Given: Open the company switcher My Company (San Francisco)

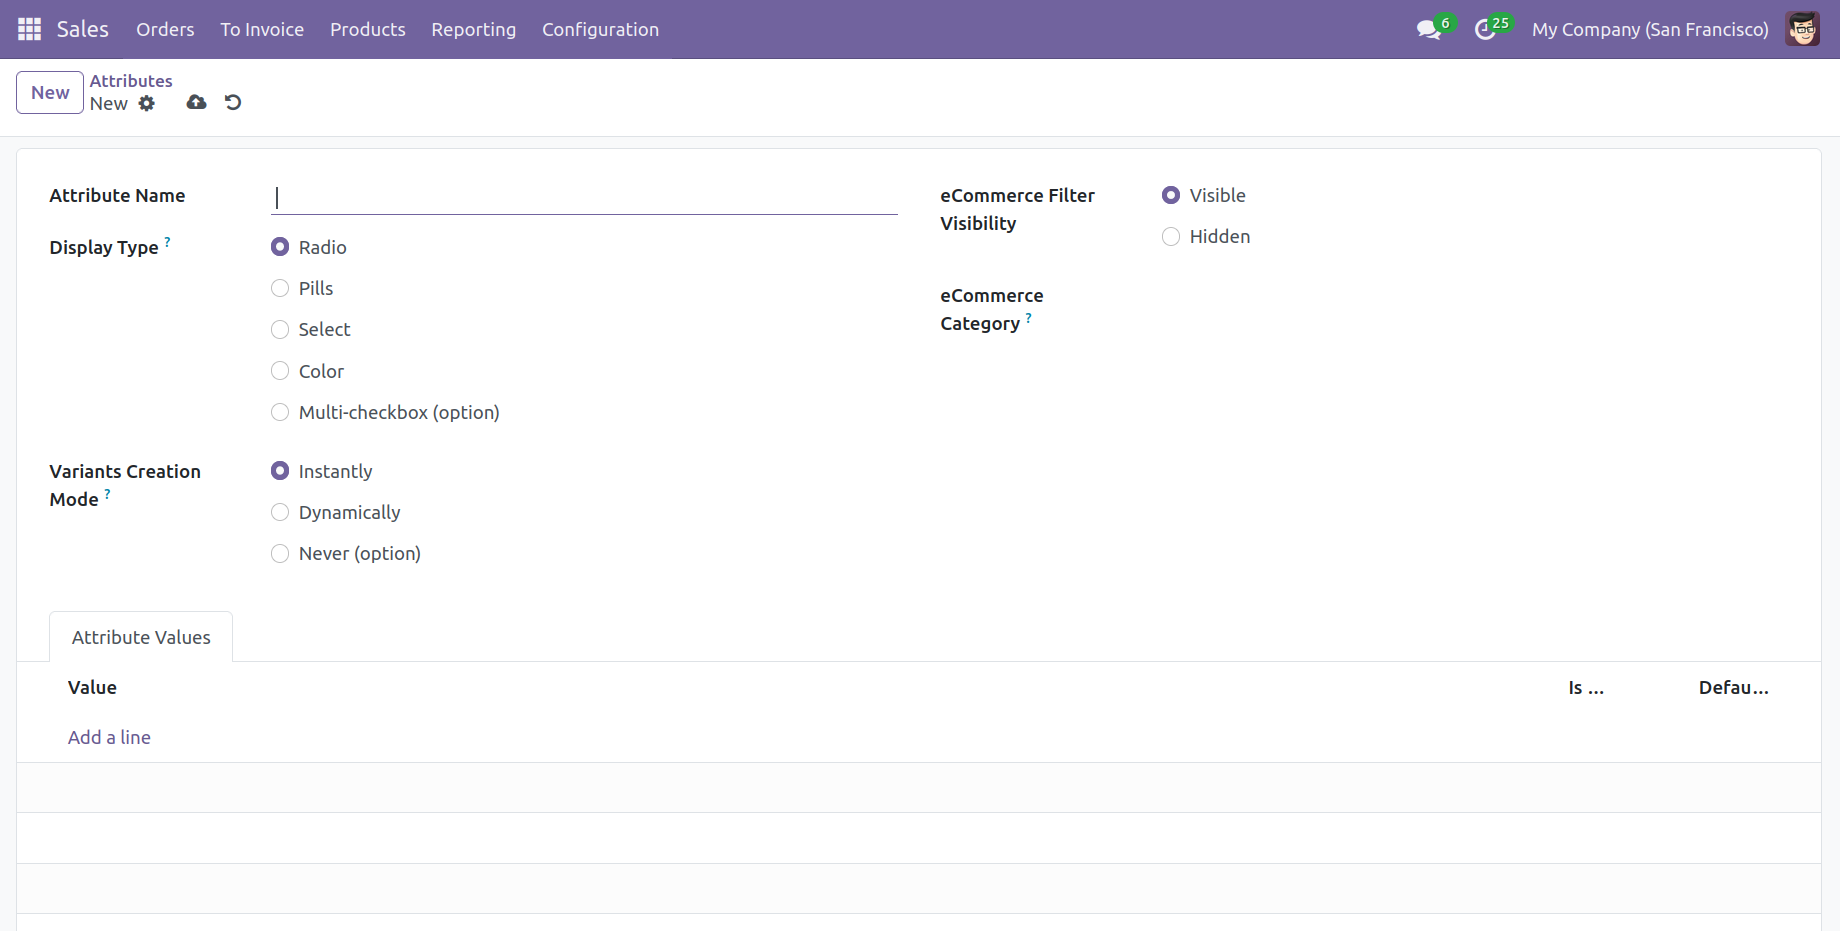Looking at the screenshot, I should coord(1649,29).
